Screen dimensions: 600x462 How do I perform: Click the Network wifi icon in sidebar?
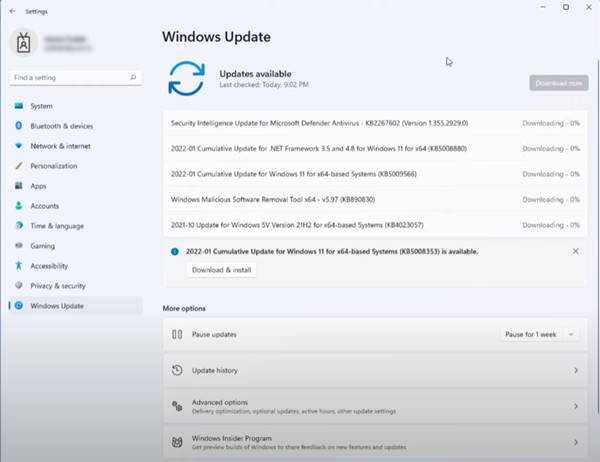click(18, 145)
